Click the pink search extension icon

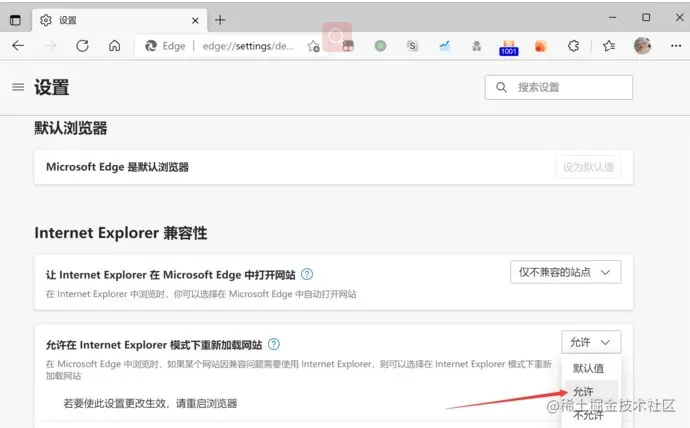337,37
